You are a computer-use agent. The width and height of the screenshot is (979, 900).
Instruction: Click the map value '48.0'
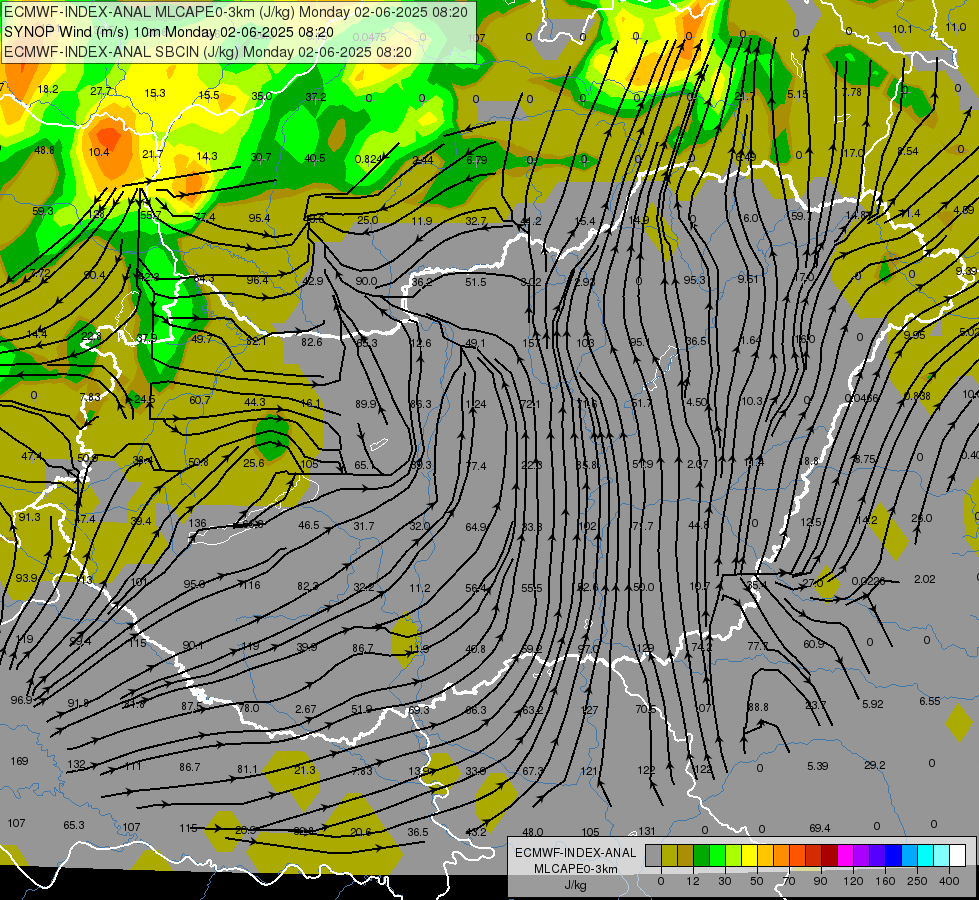pos(533,832)
